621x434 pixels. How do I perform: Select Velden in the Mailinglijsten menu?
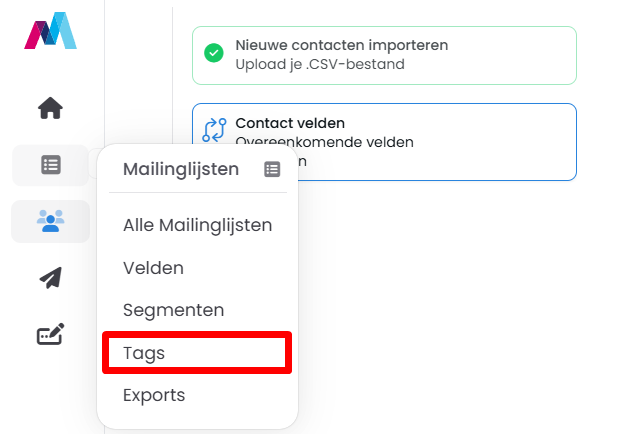coord(153,268)
